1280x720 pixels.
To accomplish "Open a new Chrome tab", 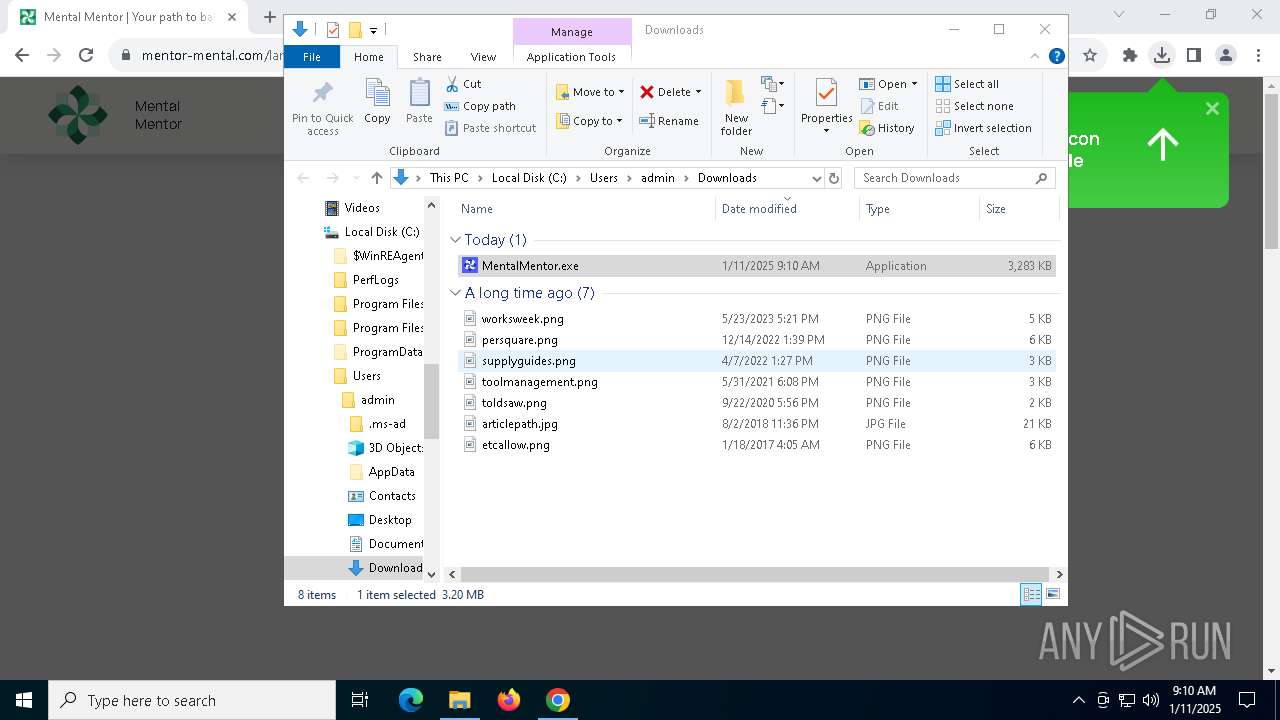I will click(x=269, y=17).
